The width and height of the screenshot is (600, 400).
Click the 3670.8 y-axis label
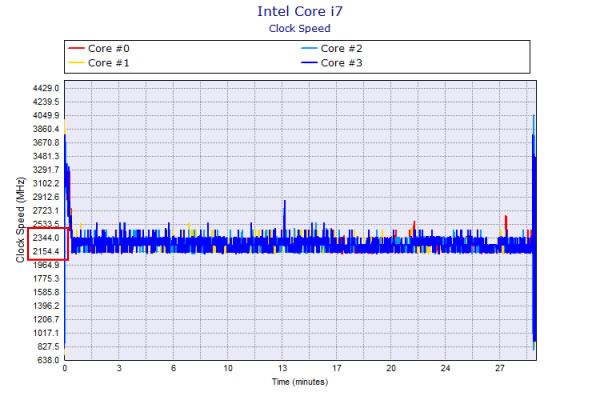click(x=46, y=143)
